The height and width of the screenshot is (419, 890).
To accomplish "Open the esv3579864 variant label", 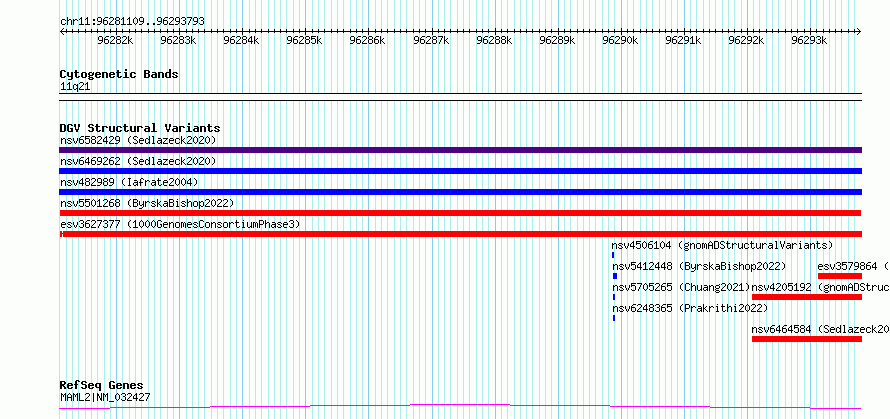I will pos(853,266).
